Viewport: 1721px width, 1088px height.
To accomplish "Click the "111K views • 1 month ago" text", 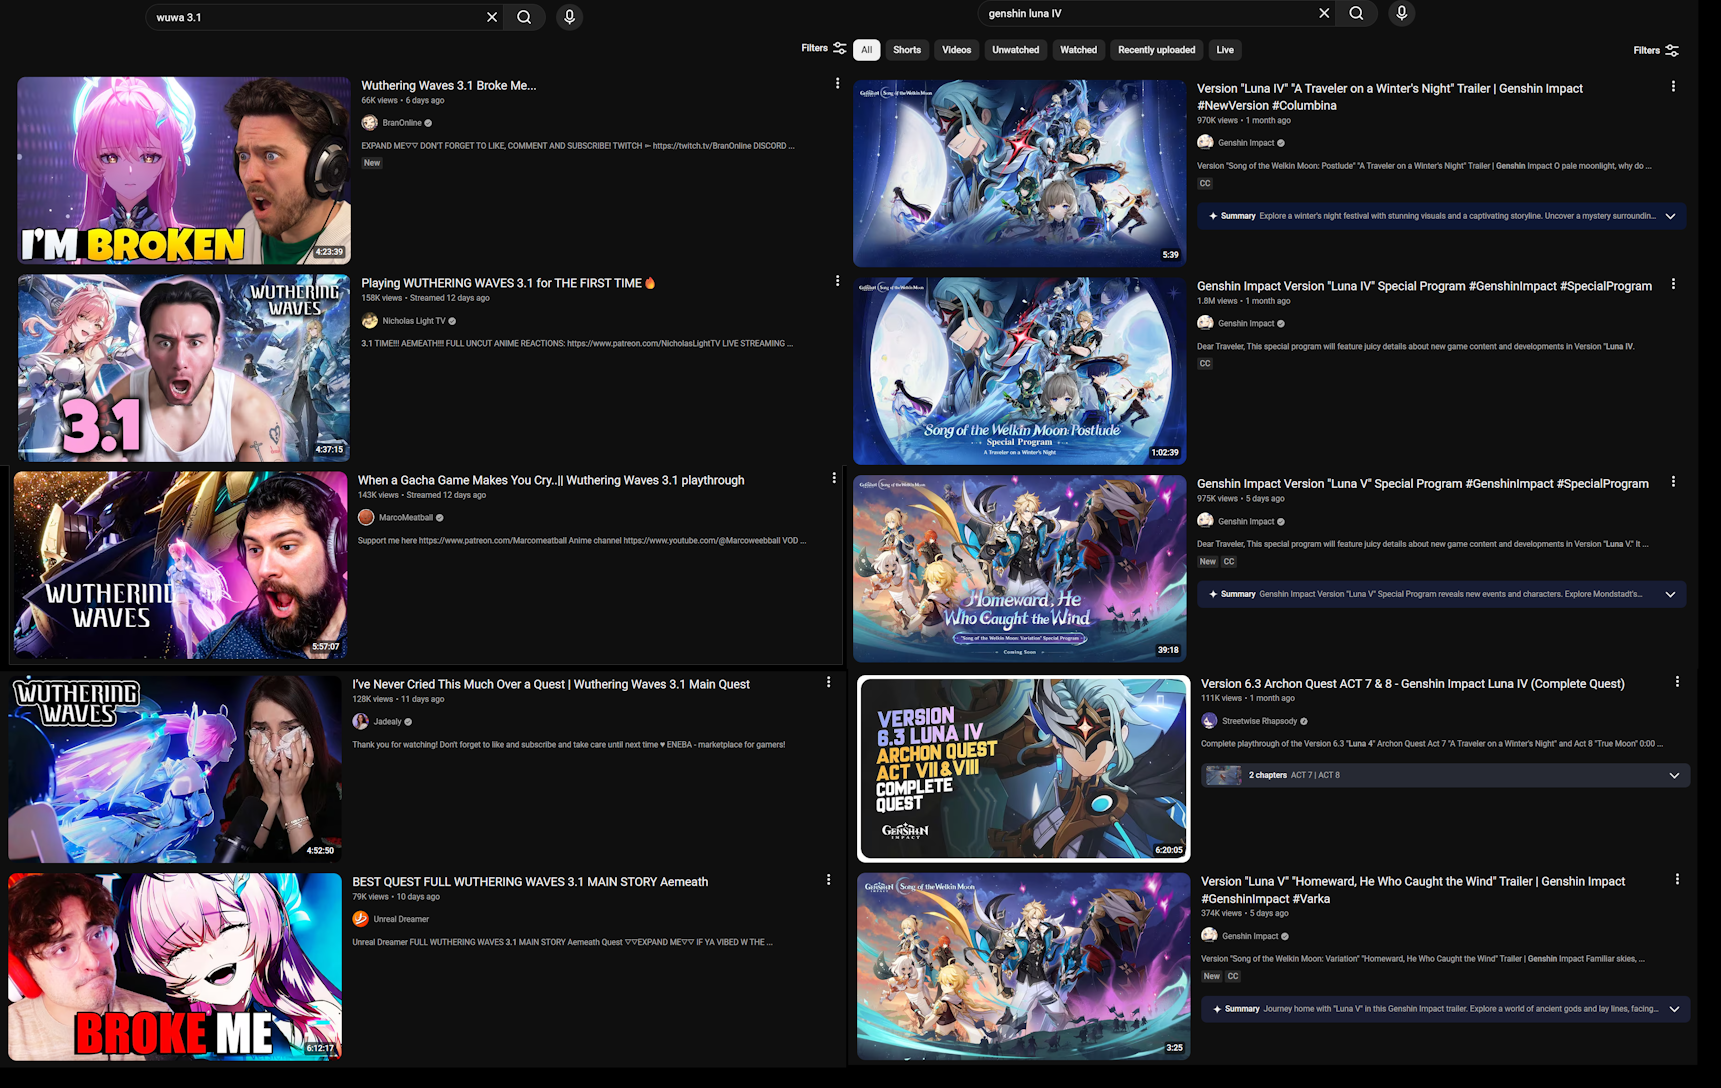I will point(1248,699).
